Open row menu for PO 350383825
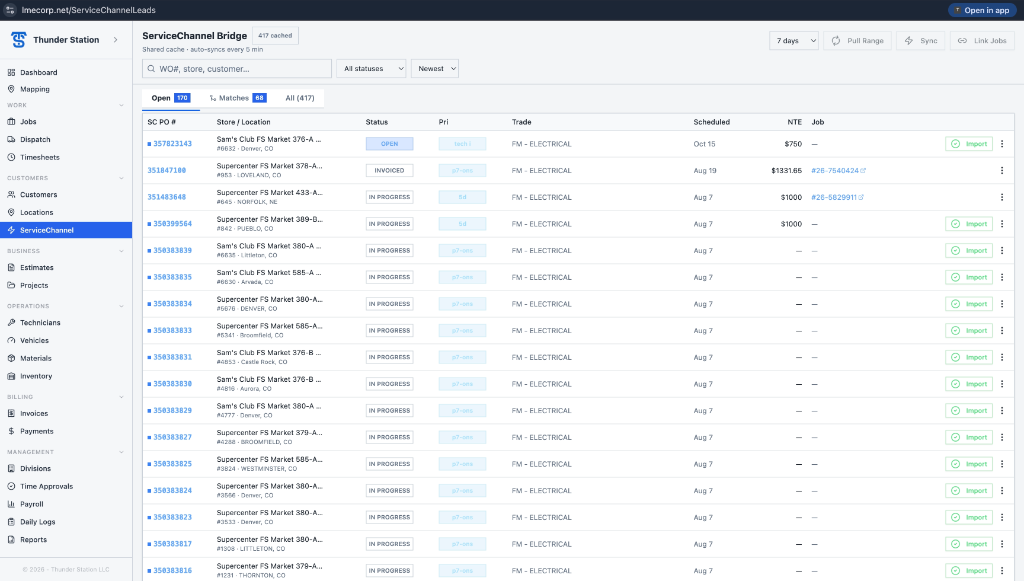This screenshot has height=581, width=1024. pyautogui.click(x=1002, y=464)
